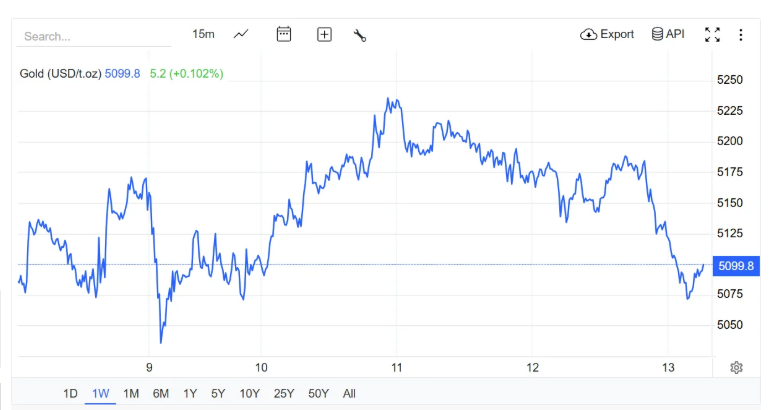Image resolution: width=779 pixels, height=410 pixels.
Task: Show the 5Y time range
Action: click(218, 393)
